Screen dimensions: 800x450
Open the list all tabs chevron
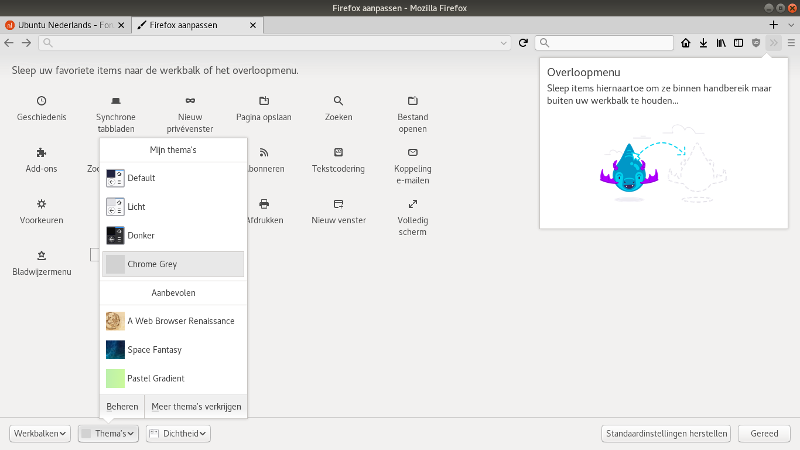pyautogui.click(x=791, y=24)
